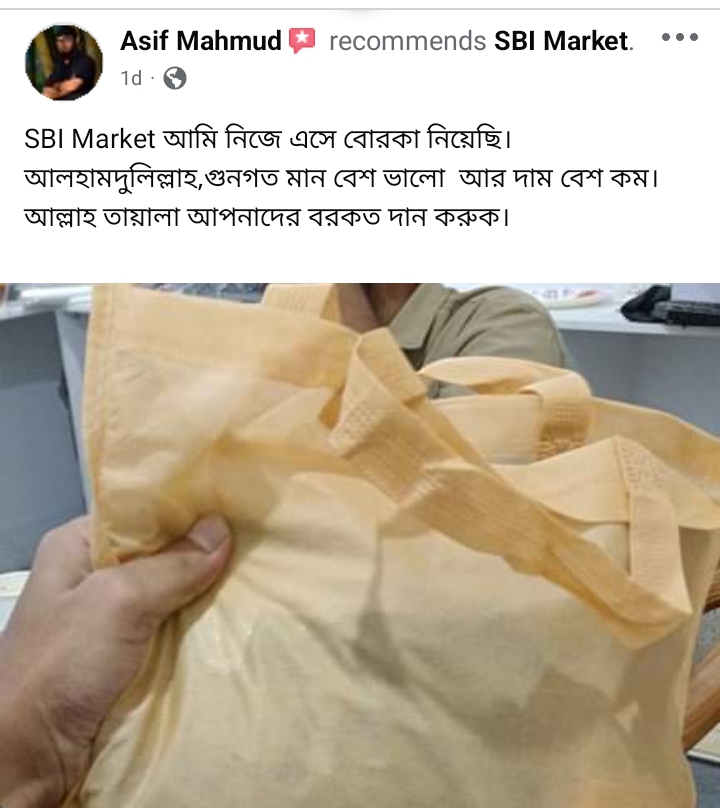The height and width of the screenshot is (808, 720).
Task: Open Asif Mahmud's profile from his name
Action: pos(201,41)
